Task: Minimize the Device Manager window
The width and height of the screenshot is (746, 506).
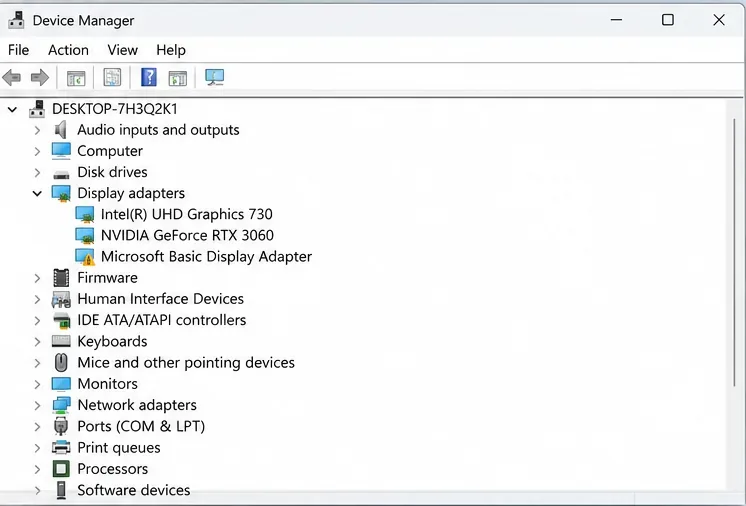Action: [x=617, y=20]
